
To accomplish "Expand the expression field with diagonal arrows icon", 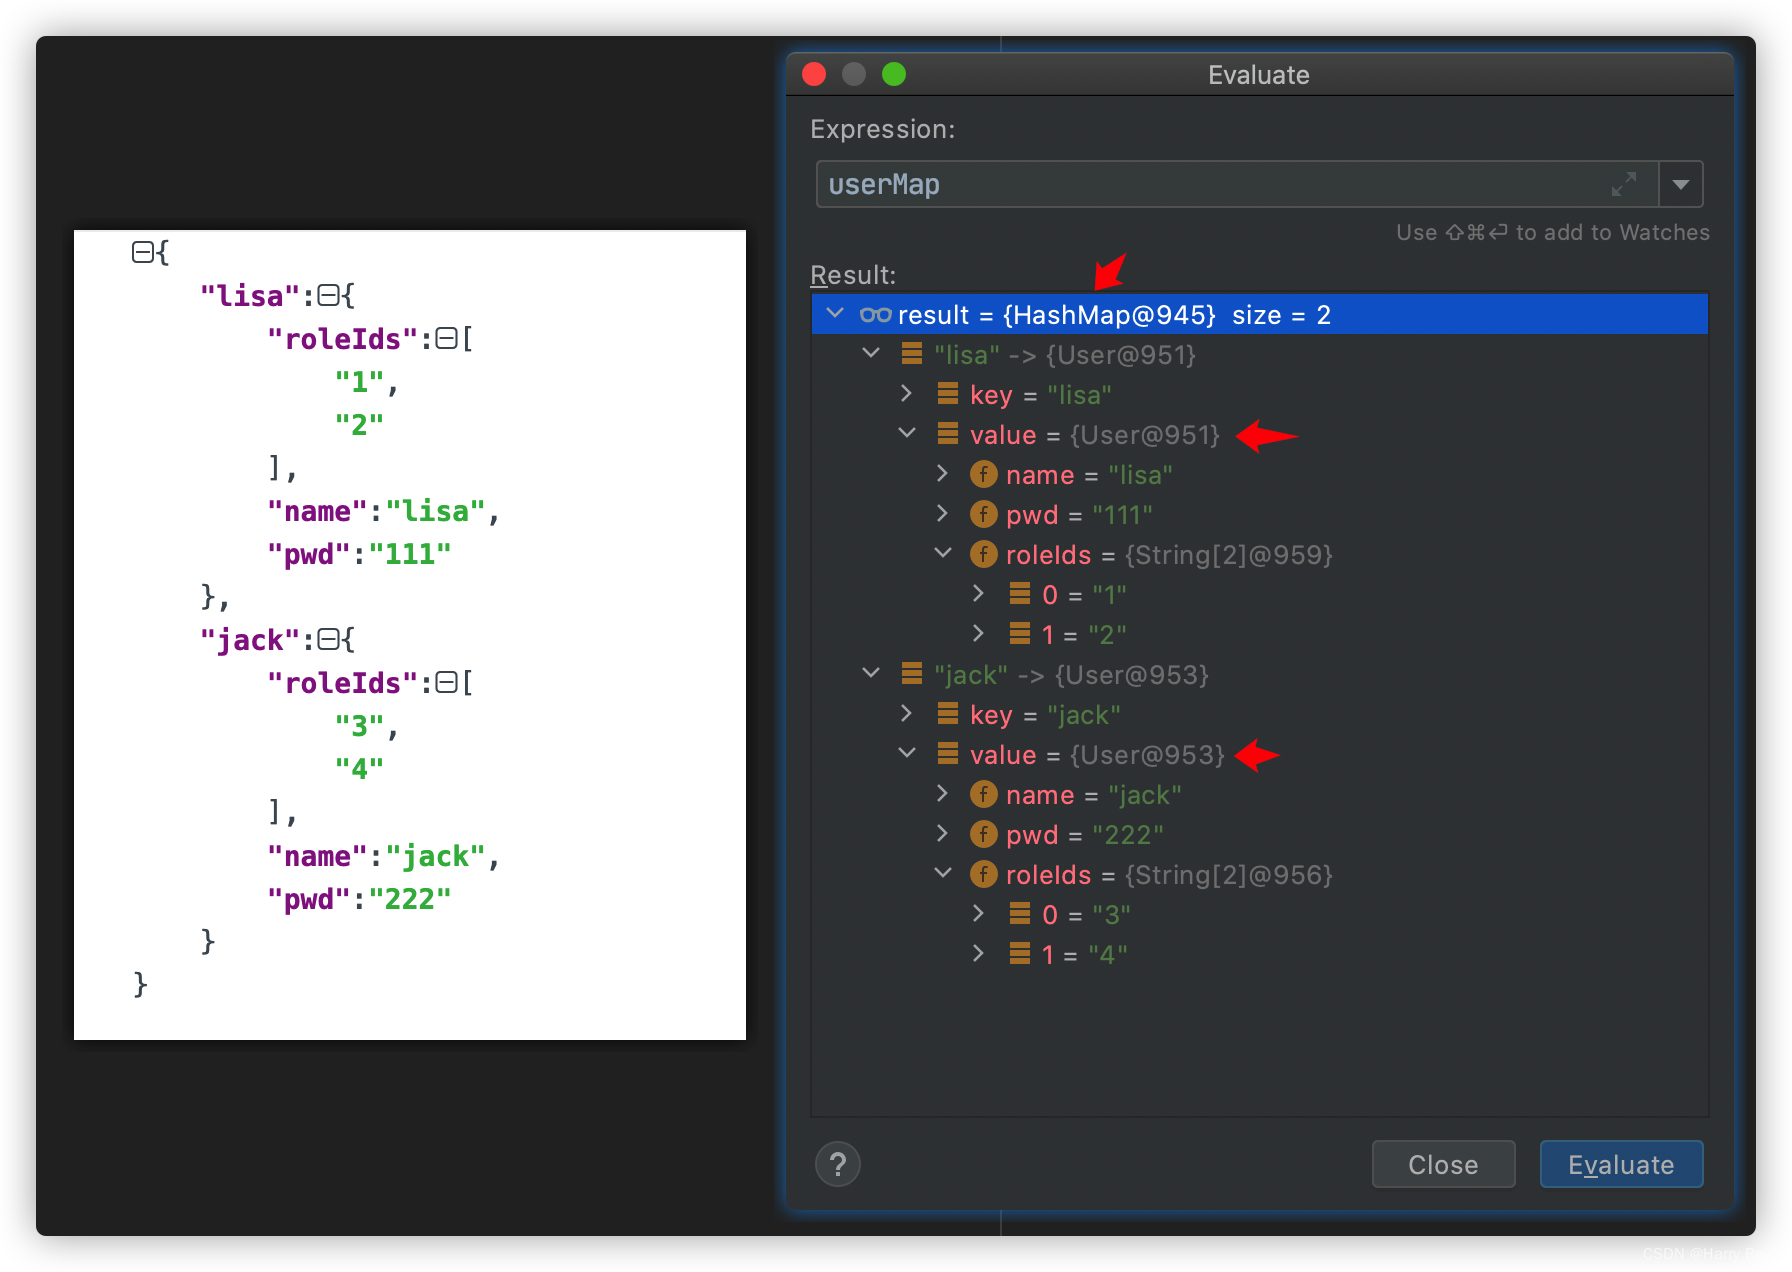I will 1624,184.
